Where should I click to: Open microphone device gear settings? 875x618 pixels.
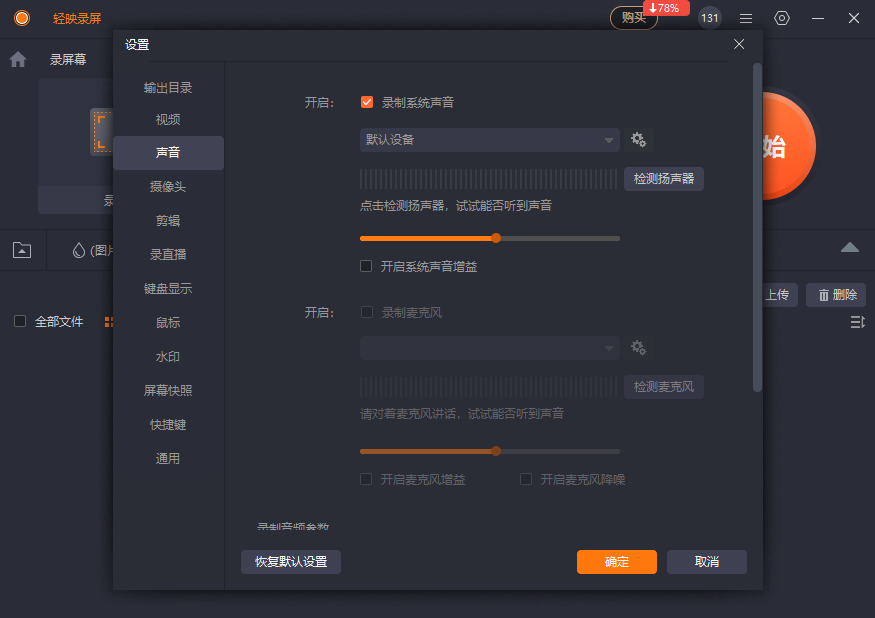tap(638, 348)
